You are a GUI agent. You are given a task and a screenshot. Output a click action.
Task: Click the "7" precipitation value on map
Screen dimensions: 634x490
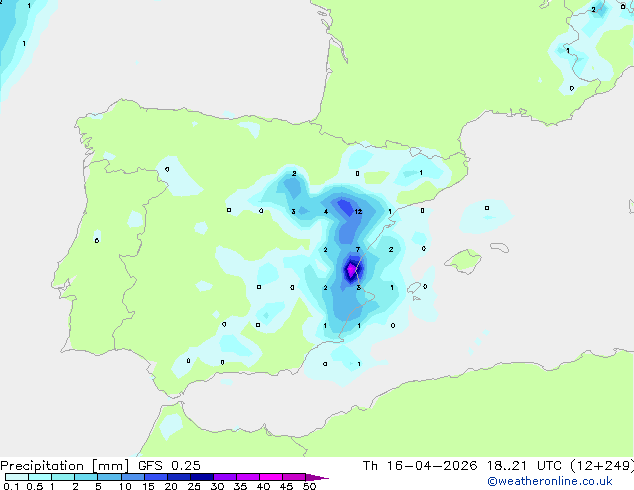[x=357, y=249]
